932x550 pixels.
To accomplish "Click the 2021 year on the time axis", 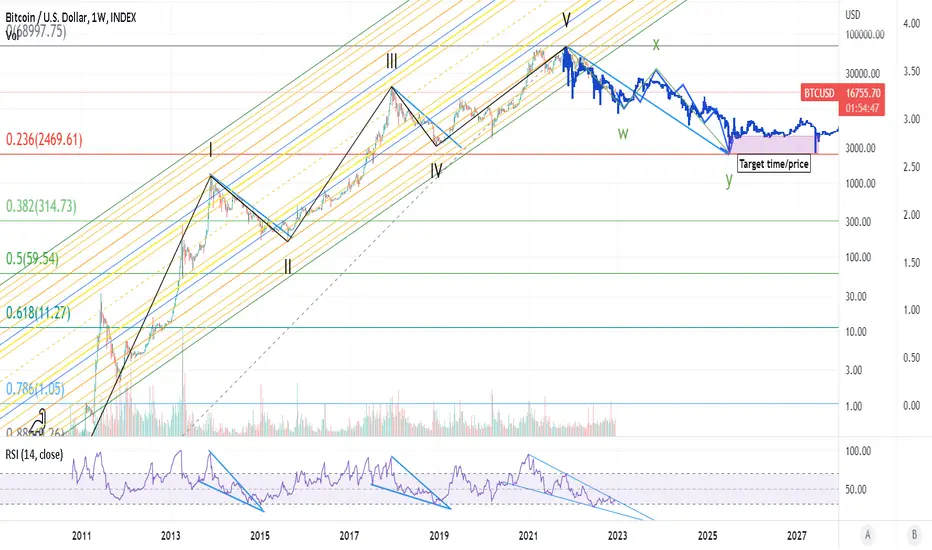I will (528, 536).
